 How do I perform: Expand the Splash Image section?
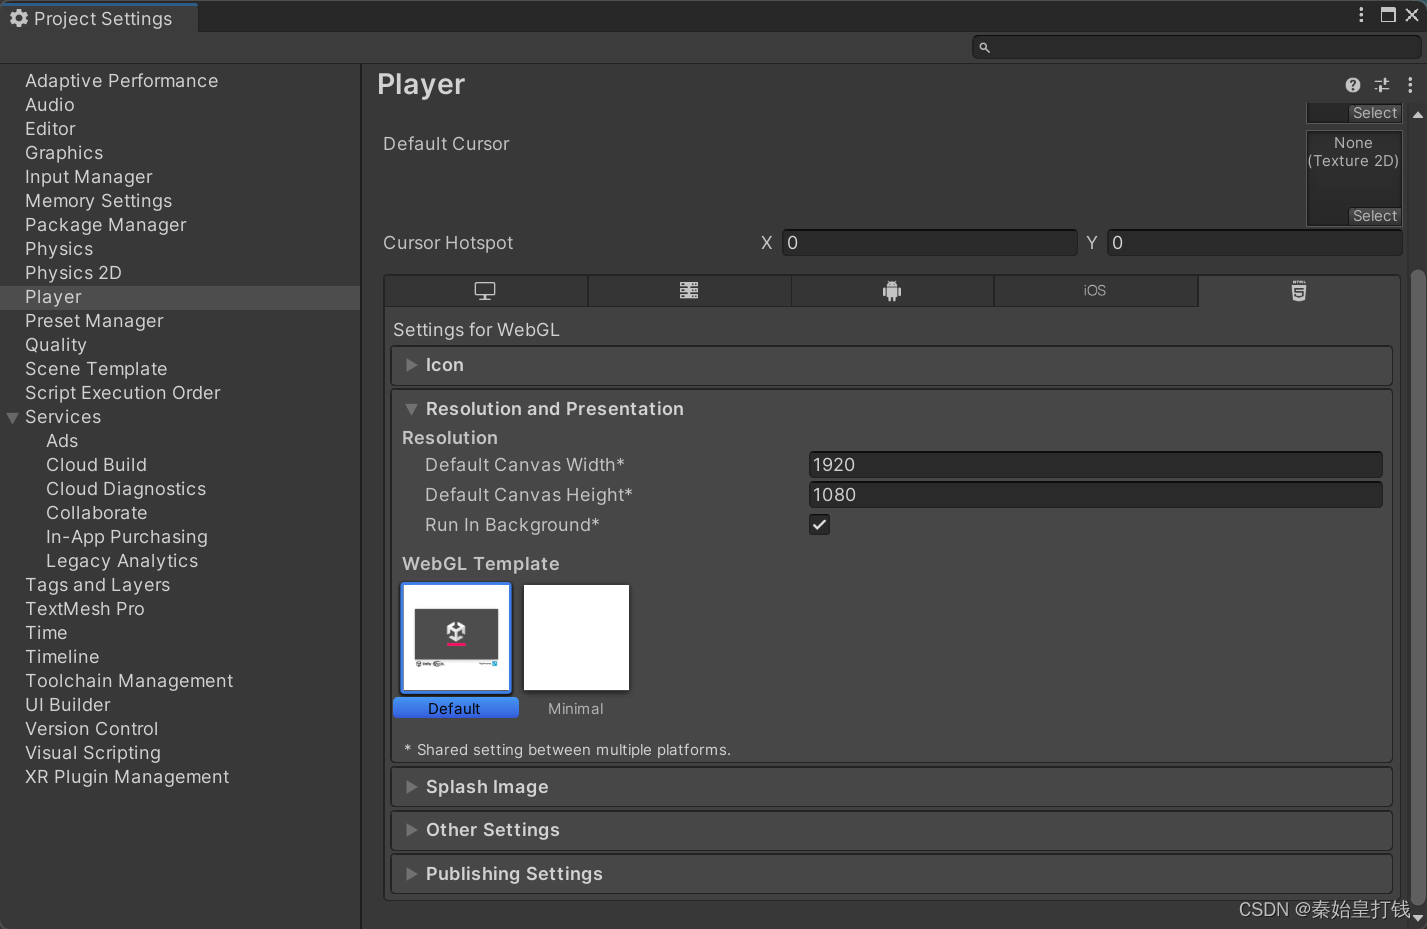point(891,787)
